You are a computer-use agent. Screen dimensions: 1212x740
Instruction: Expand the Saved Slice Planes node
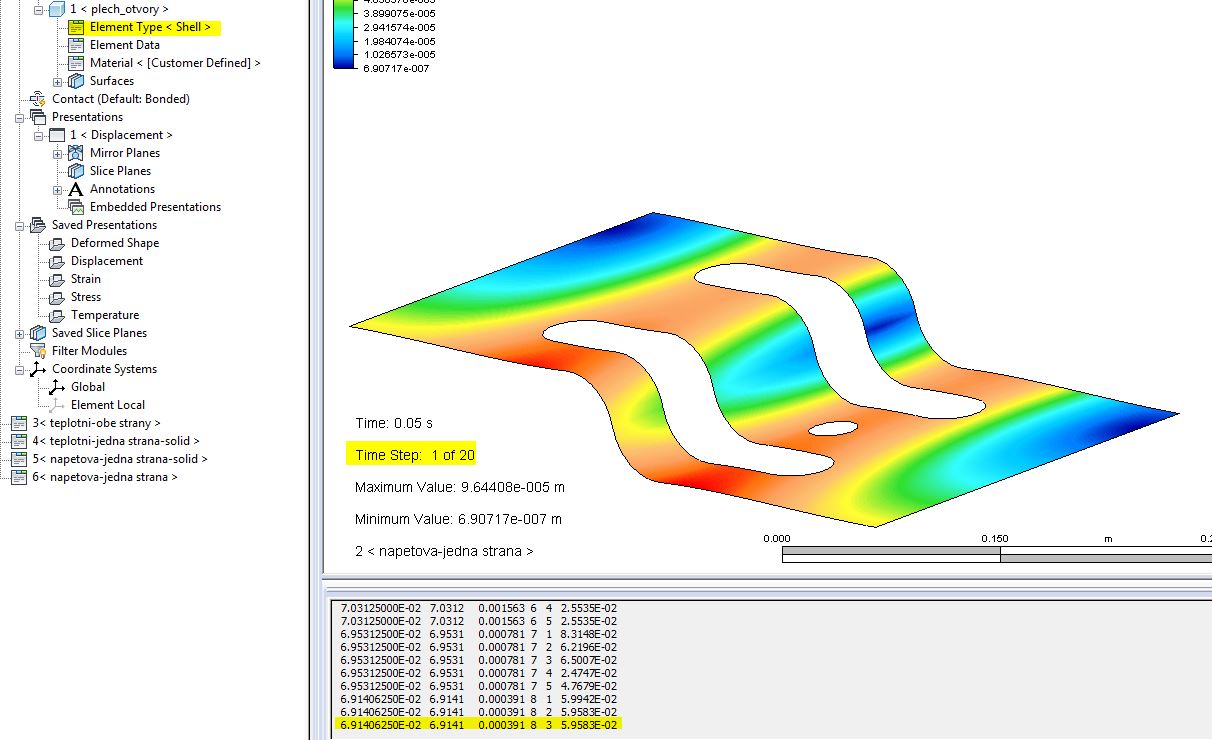pos(21,333)
